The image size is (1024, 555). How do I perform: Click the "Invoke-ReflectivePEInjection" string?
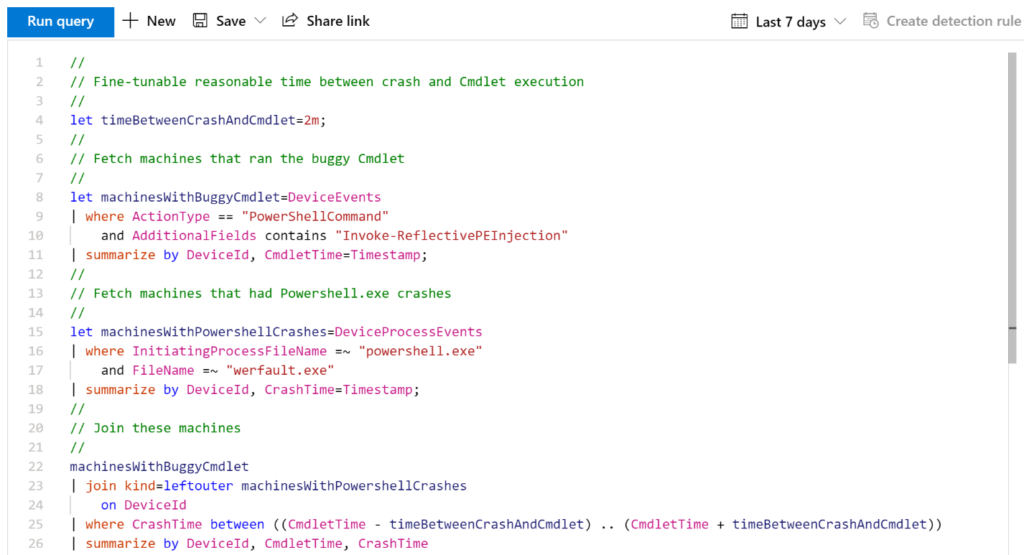[452, 236]
